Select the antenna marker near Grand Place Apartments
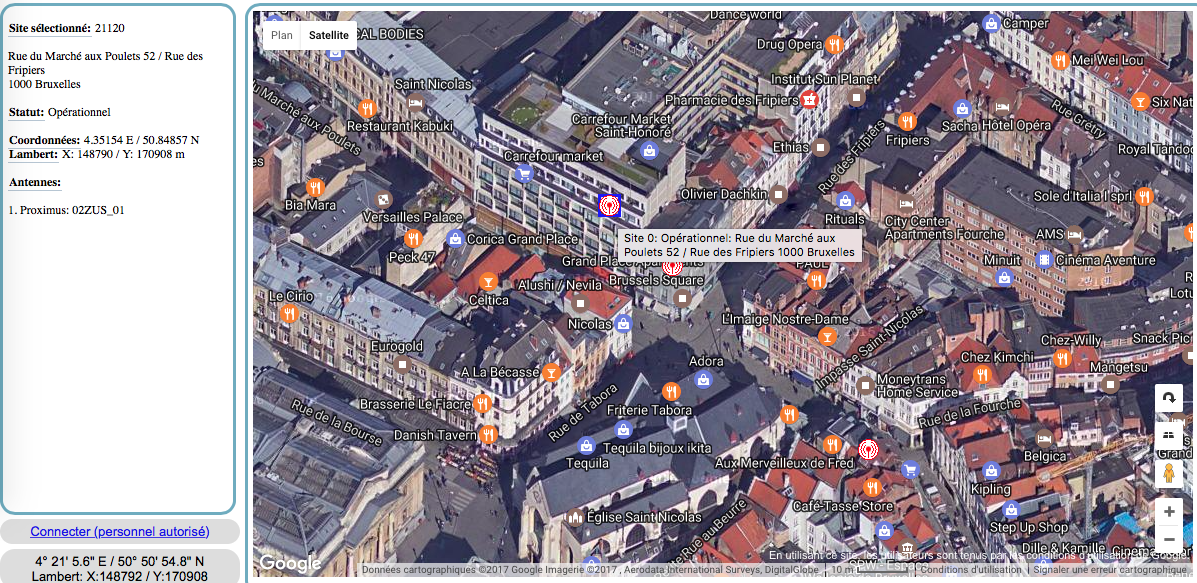The height and width of the screenshot is (583, 1197). (673, 266)
